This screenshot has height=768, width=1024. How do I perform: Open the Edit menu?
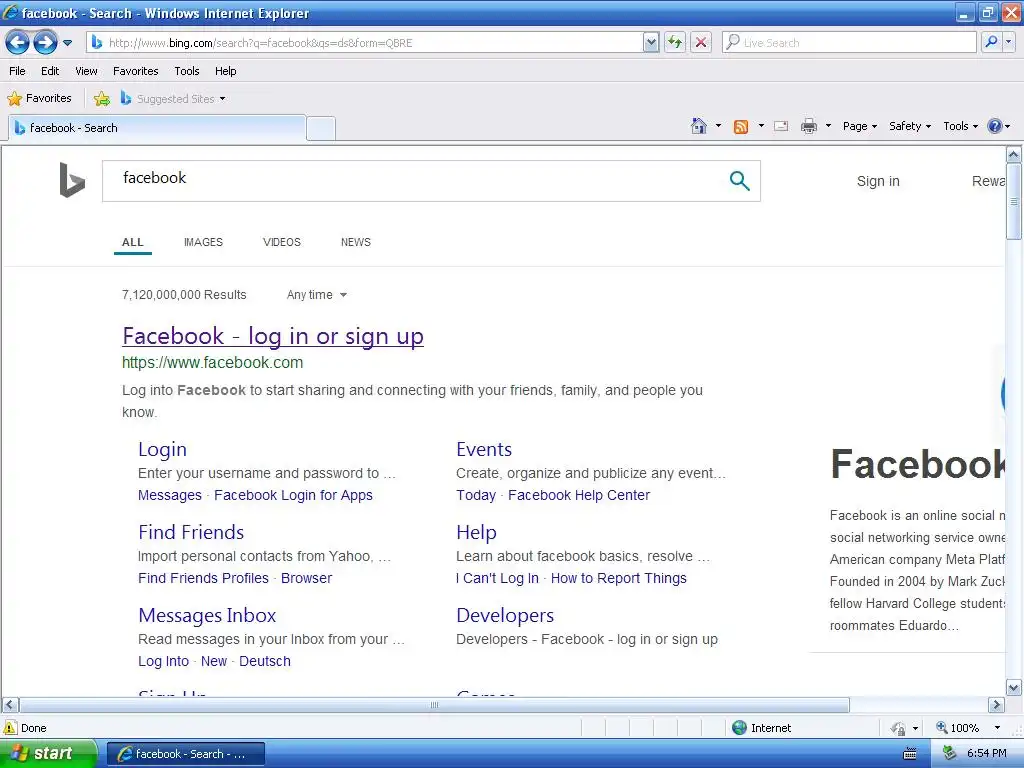50,71
